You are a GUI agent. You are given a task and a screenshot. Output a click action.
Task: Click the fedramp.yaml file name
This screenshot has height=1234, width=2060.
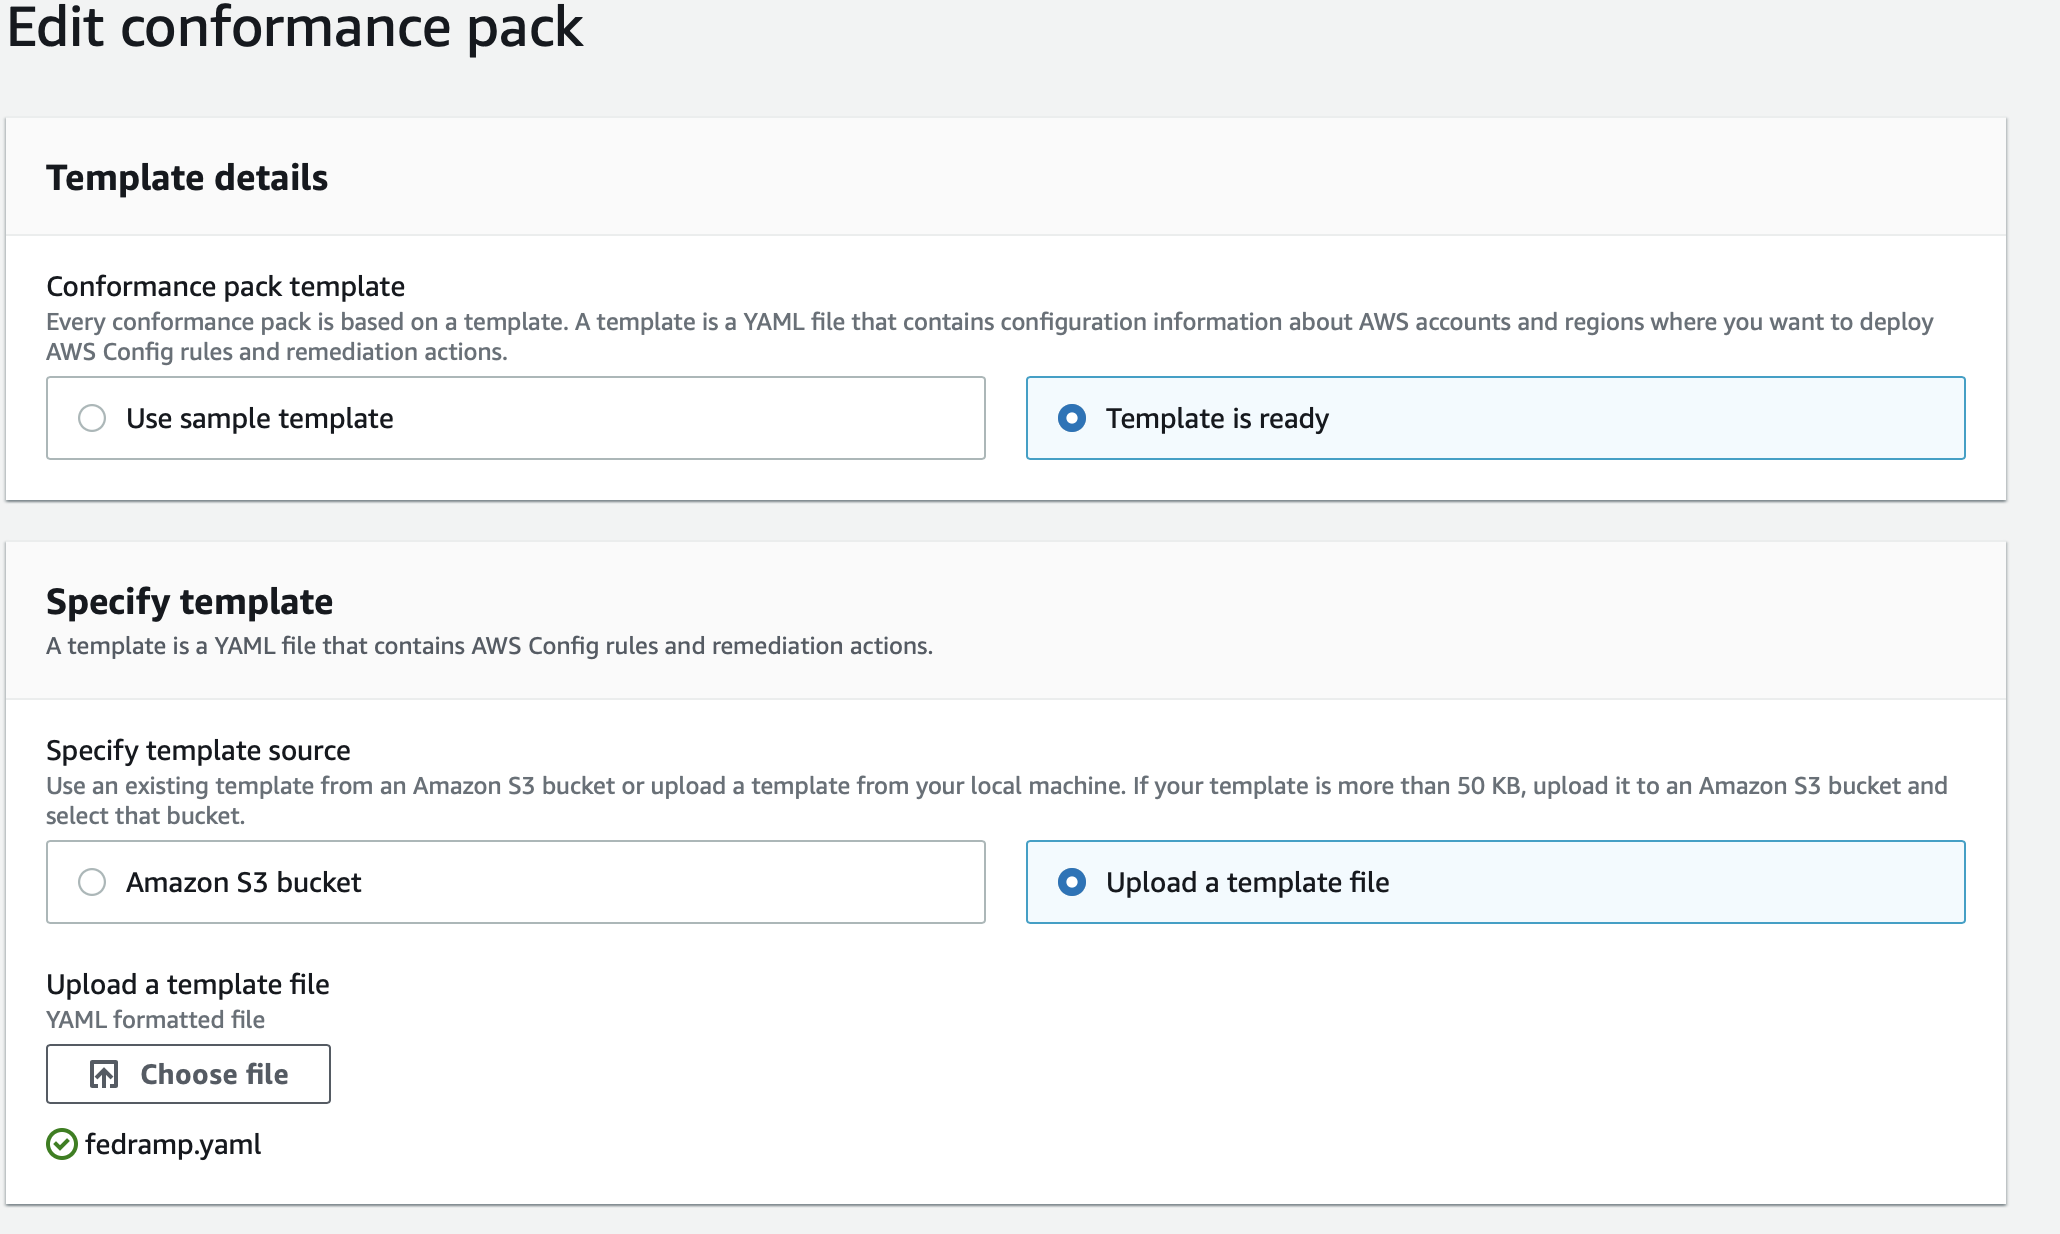click(x=173, y=1144)
